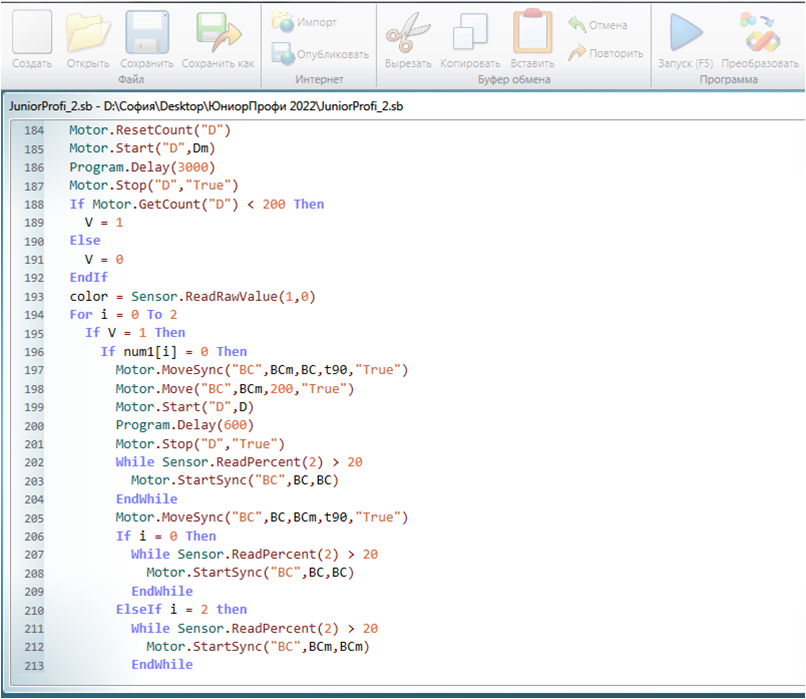Click Motor.Stop("D","True") on line 187
806x699 pixels.
[154, 186]
